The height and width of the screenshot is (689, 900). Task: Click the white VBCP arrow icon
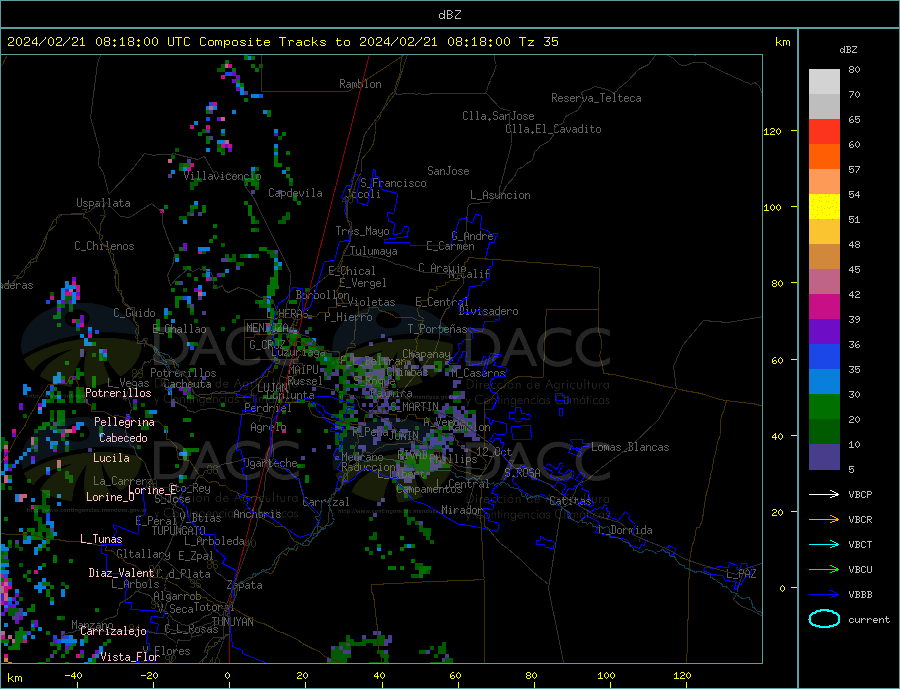tap(824, 494)
